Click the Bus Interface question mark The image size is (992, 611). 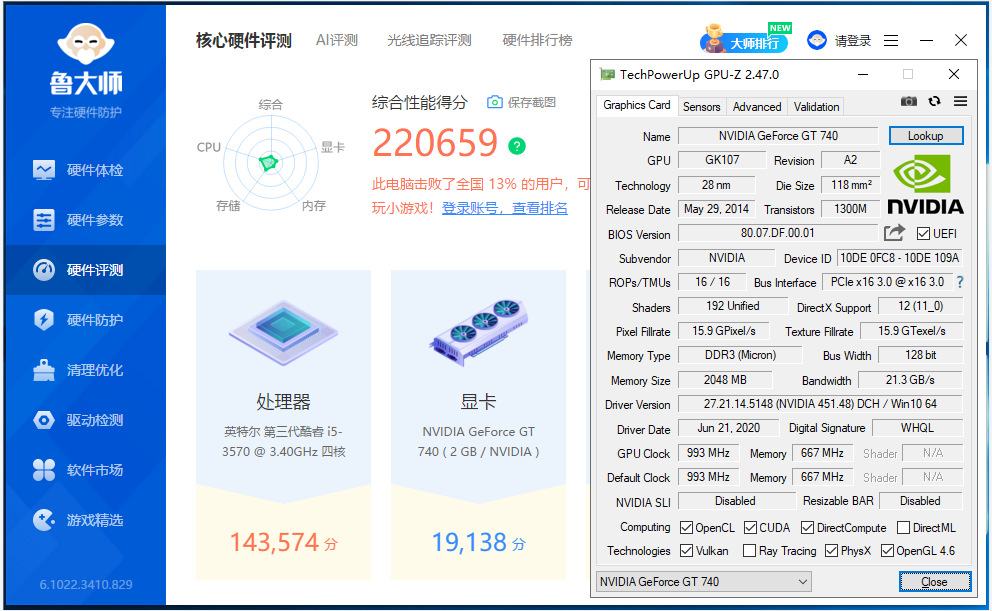[960, 282]
